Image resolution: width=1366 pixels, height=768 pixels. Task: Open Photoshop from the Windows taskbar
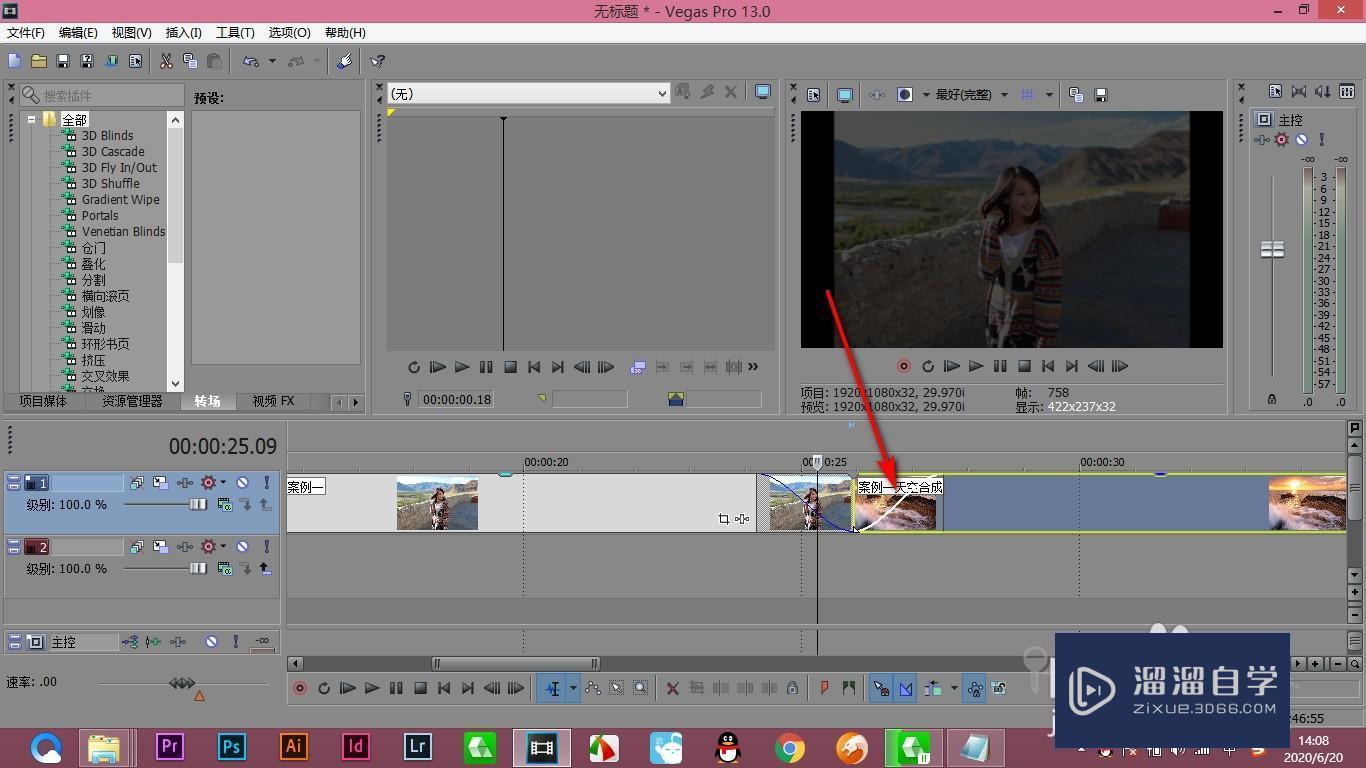[x=232, y=746]
